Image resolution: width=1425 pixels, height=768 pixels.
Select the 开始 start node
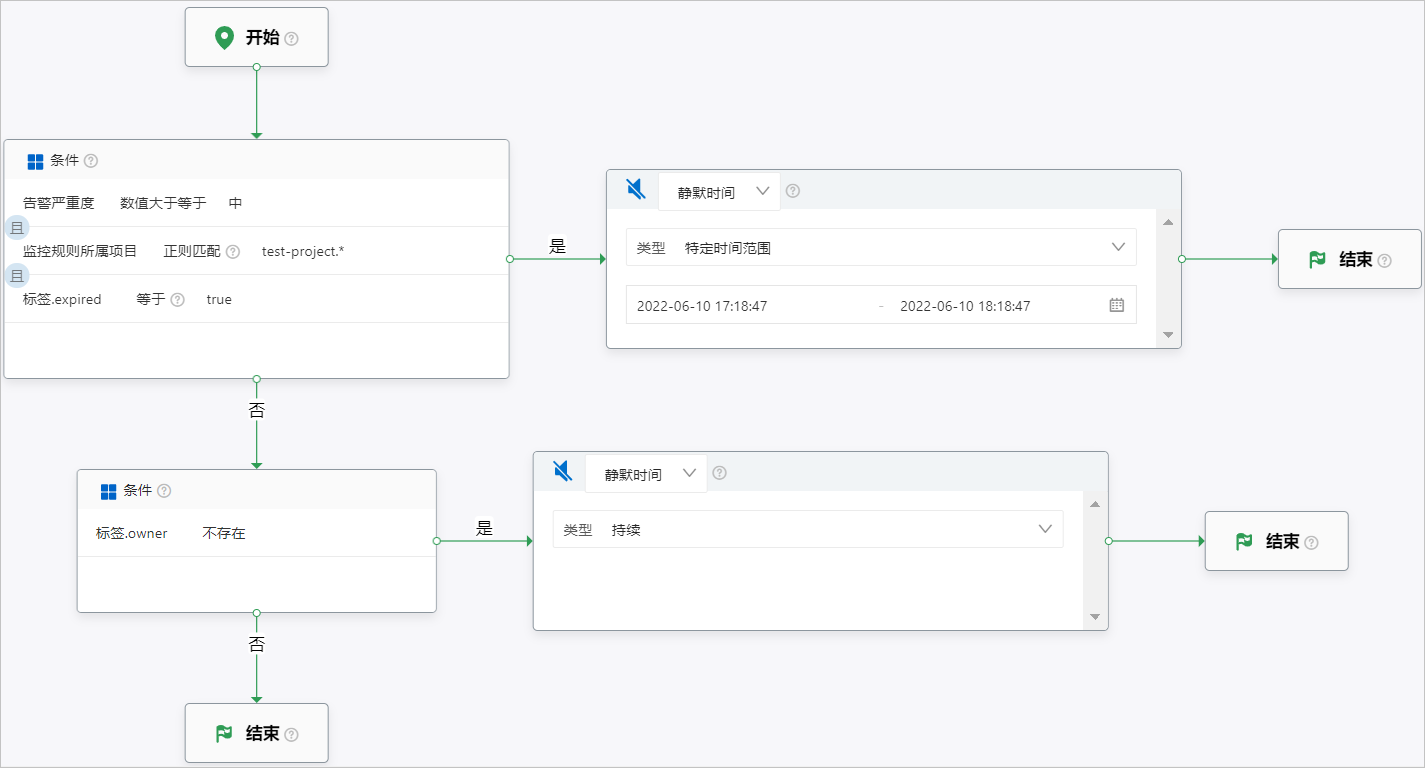click(257, 37)
